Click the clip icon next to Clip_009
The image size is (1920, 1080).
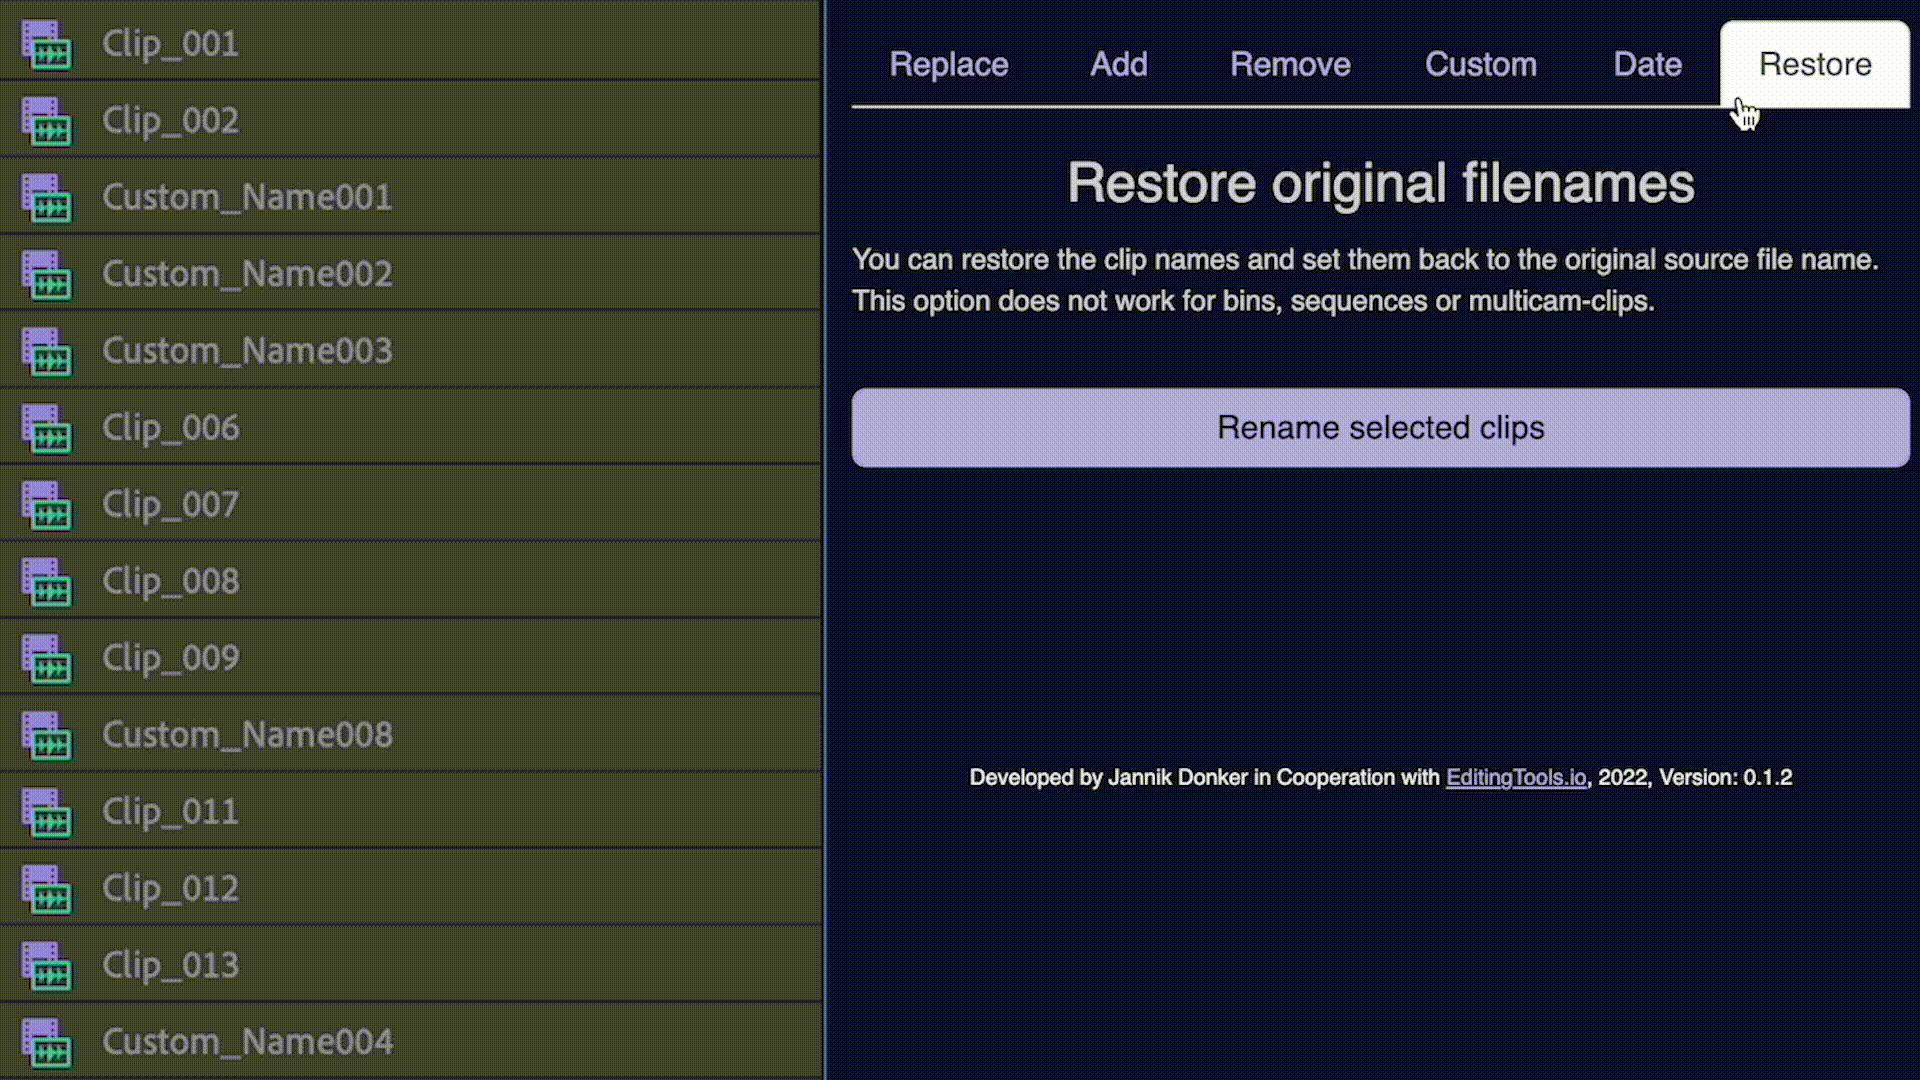[x=46, y=658]
